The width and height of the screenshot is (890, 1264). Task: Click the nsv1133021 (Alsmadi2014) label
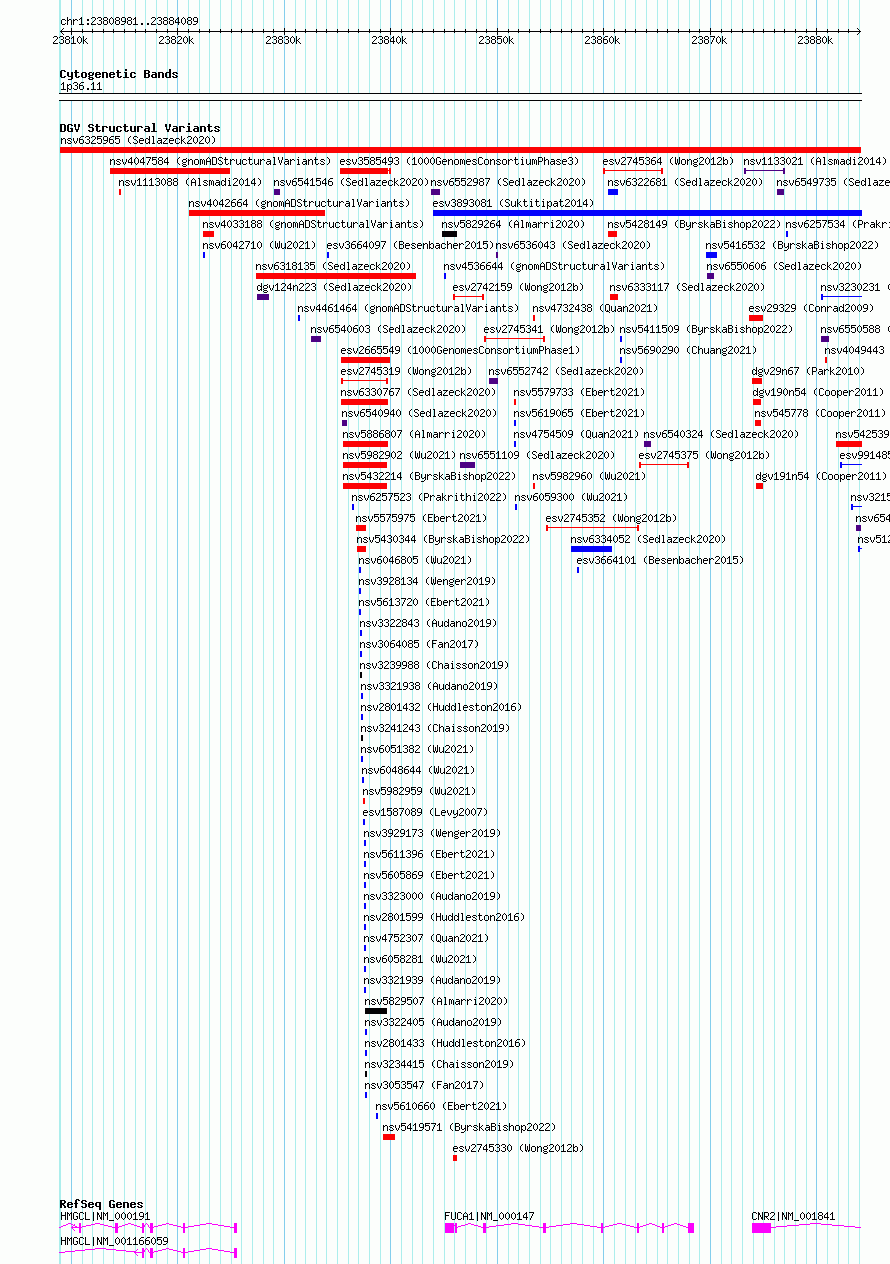815,161
